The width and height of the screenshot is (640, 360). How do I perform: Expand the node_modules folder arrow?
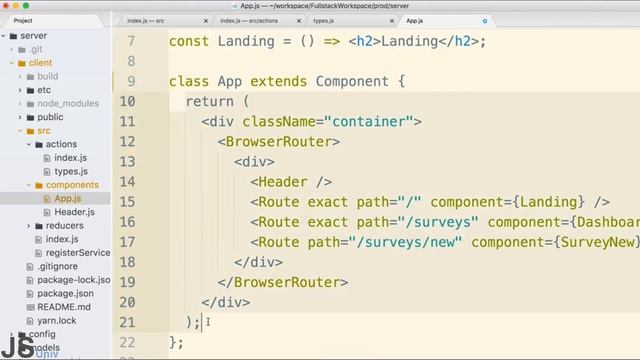(x=20, y=104)
